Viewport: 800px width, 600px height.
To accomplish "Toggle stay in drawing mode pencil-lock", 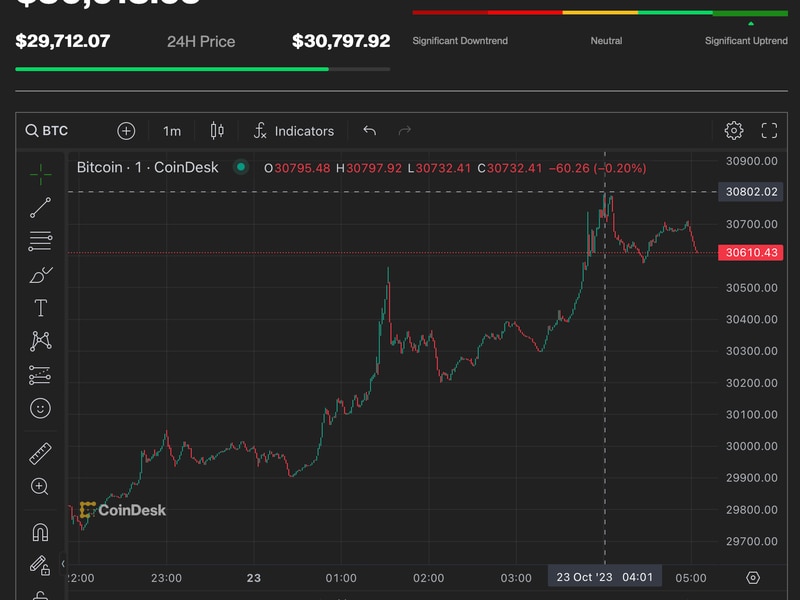I will [40, 565].
